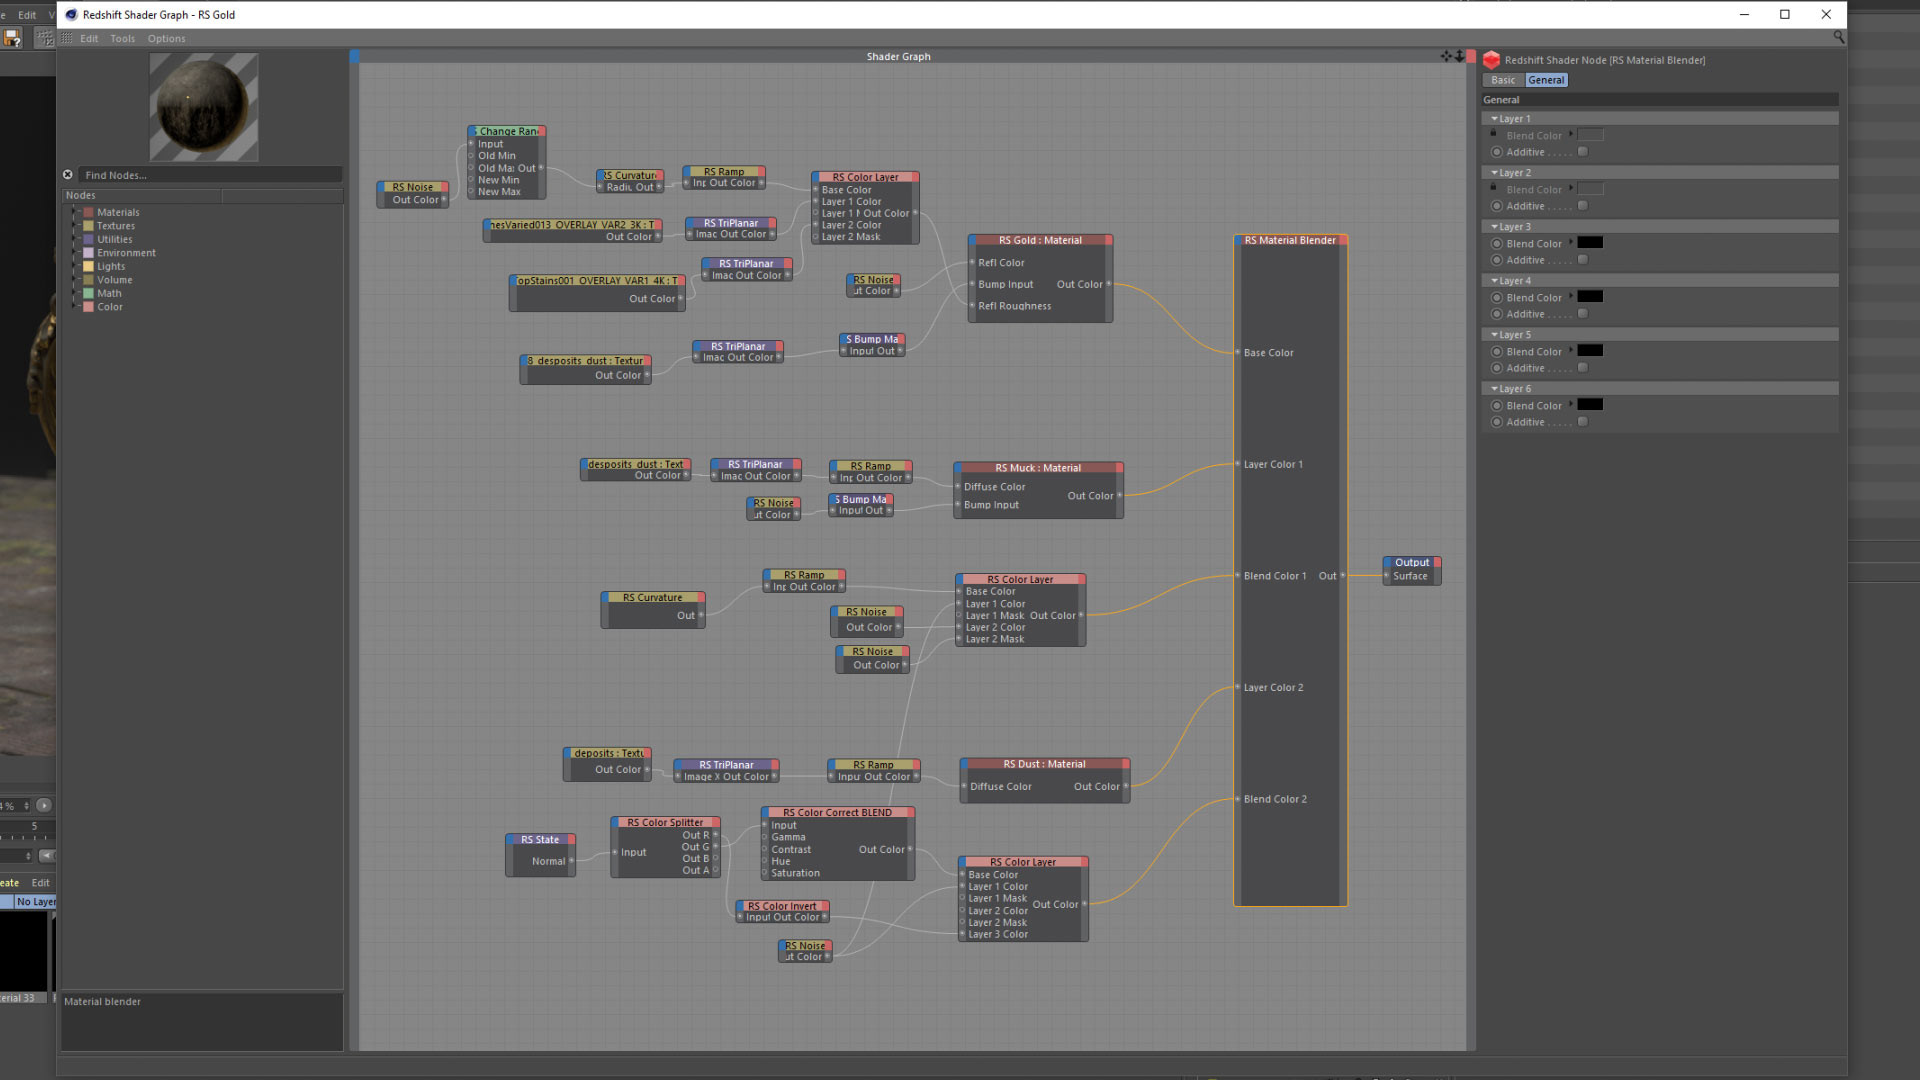Collapse the Layer 4 section

pos(1494,281)
